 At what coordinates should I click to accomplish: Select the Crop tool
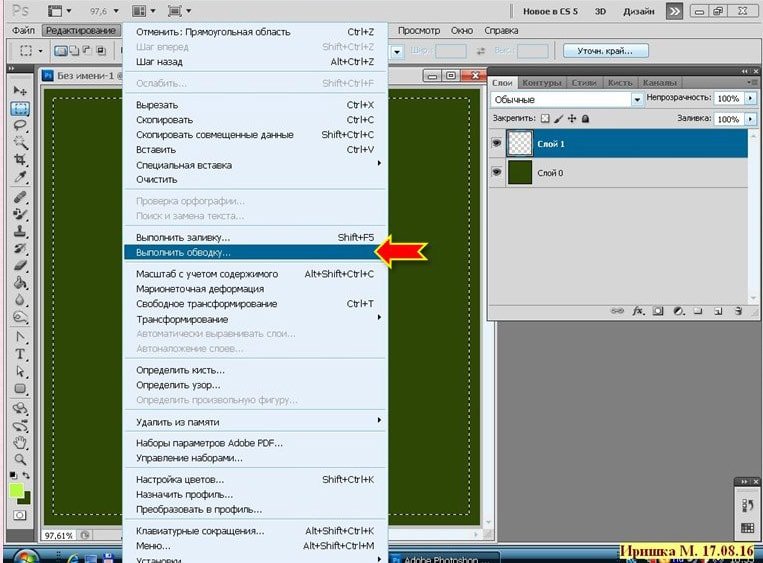[x=19, y=160]
